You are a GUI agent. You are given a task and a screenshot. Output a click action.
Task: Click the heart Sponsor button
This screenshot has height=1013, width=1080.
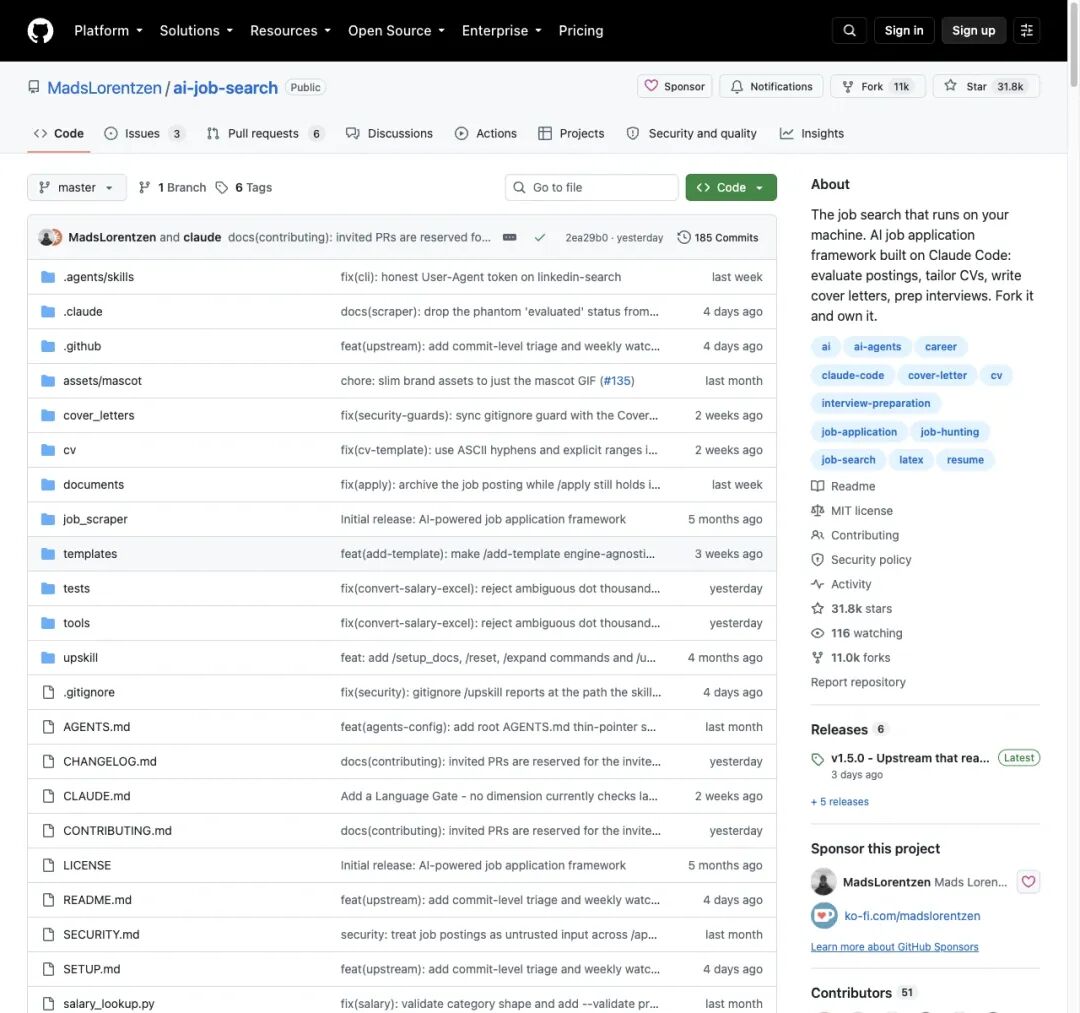click(674, 87)
